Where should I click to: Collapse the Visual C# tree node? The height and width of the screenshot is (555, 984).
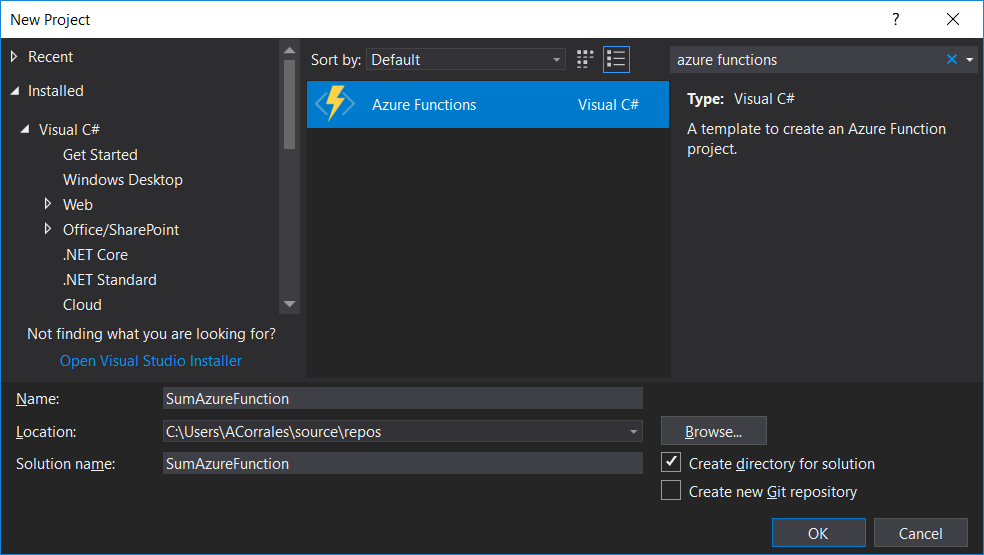pos(25,129)
